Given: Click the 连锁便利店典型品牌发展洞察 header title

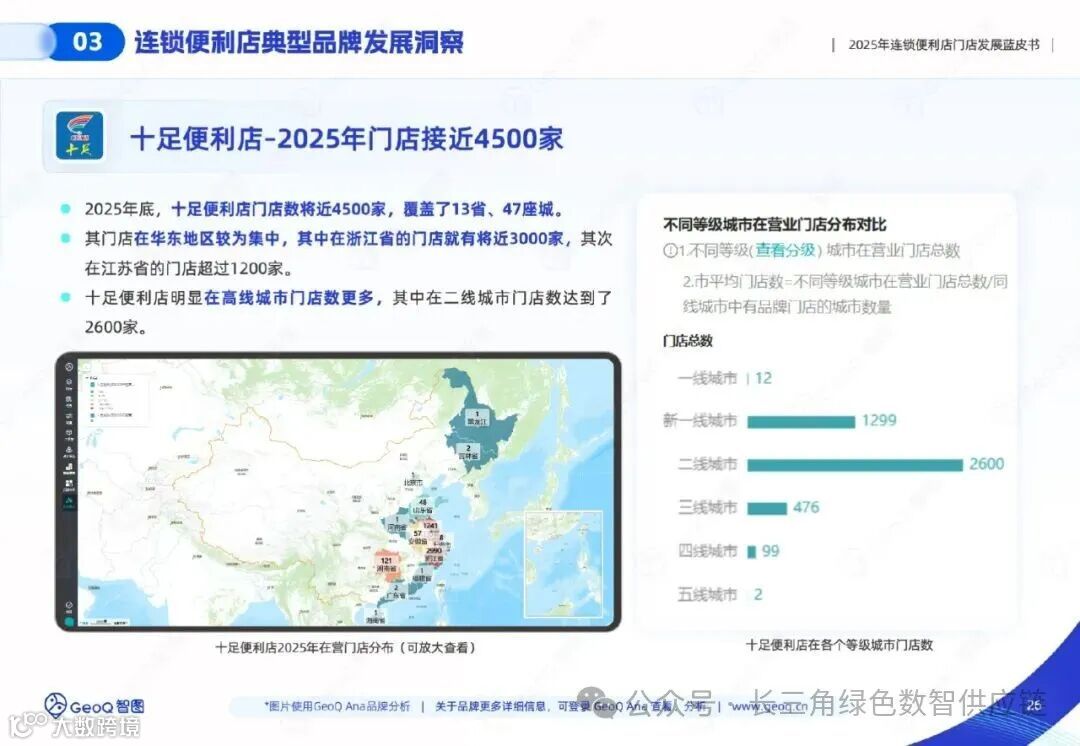Looking at the screenshot, I should (299, 42).
